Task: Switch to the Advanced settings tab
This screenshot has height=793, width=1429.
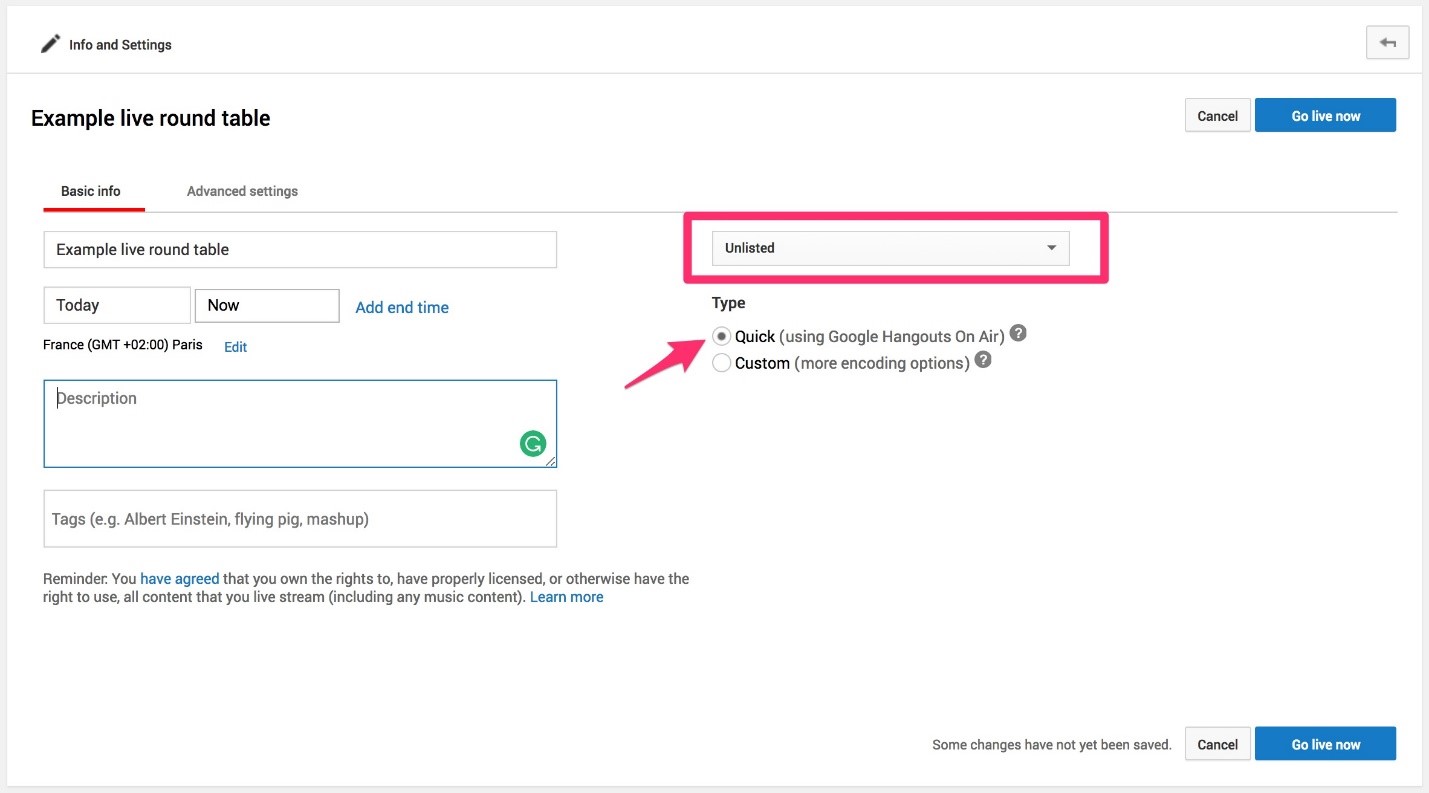Action: pos(242,191)
